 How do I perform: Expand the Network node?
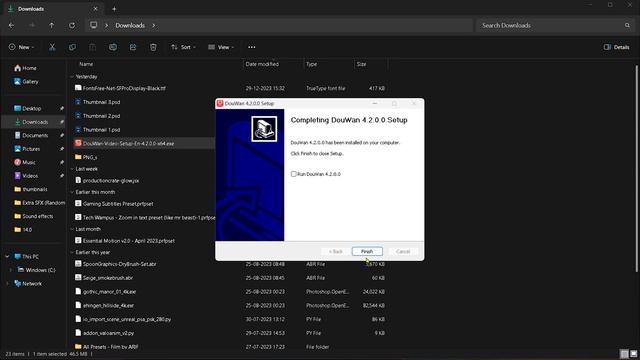point(7,284)
